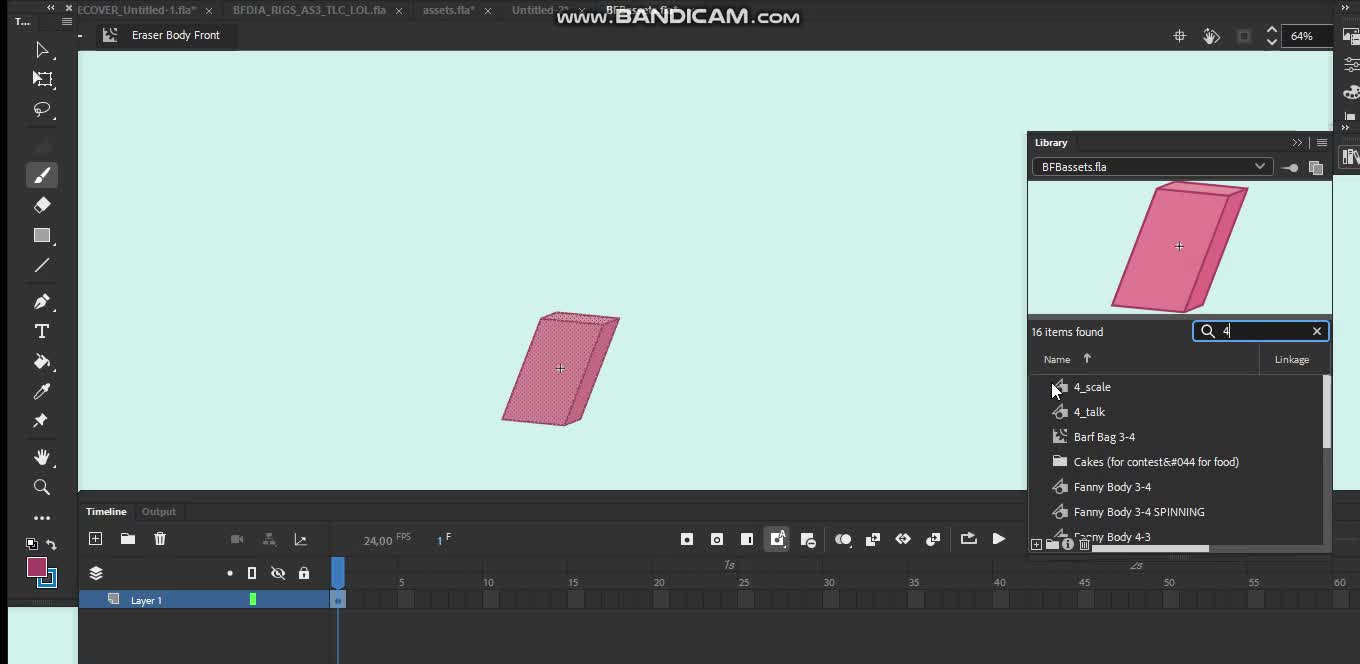Open the BFBassets.fla library document dropdown
The image size is (1360, 664).
click(x=1151, y=167)
